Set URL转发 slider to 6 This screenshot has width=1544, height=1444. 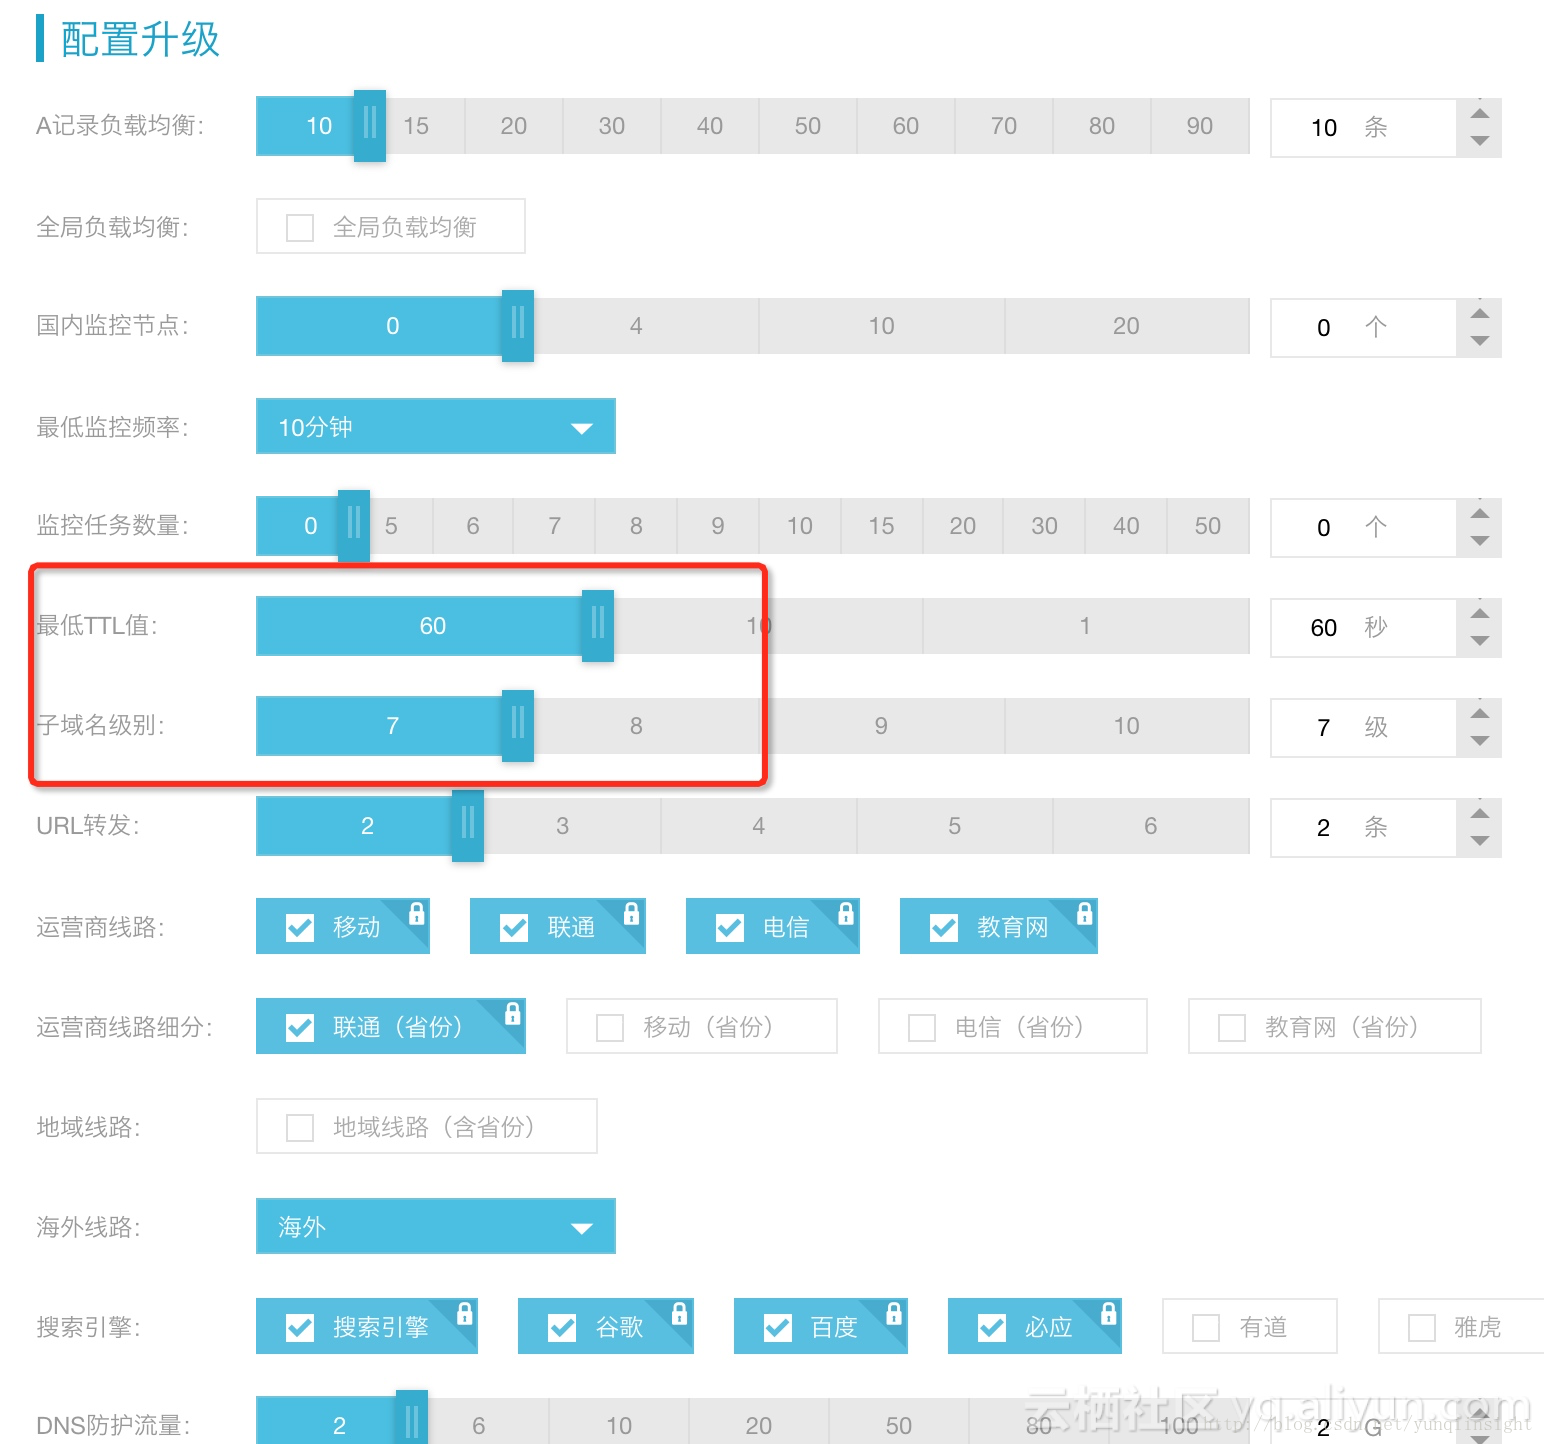1151,826
